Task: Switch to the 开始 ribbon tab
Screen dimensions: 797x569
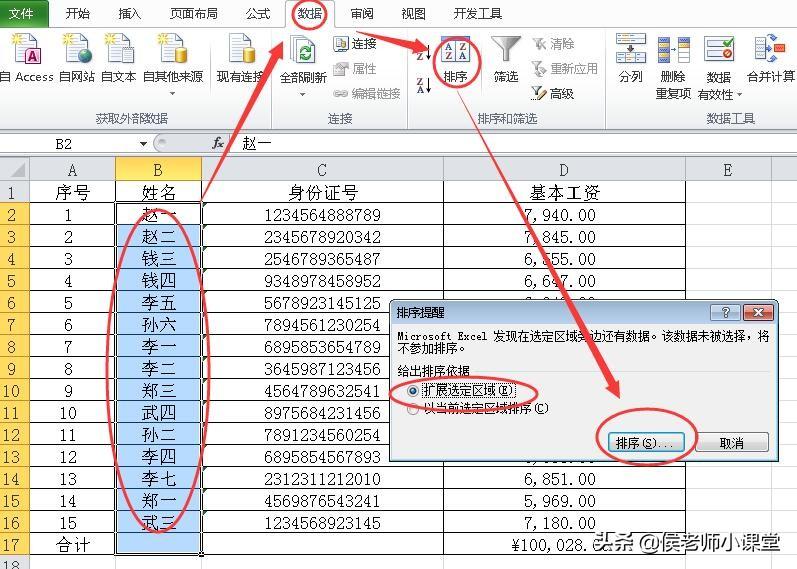Action: tap(78, 14)
